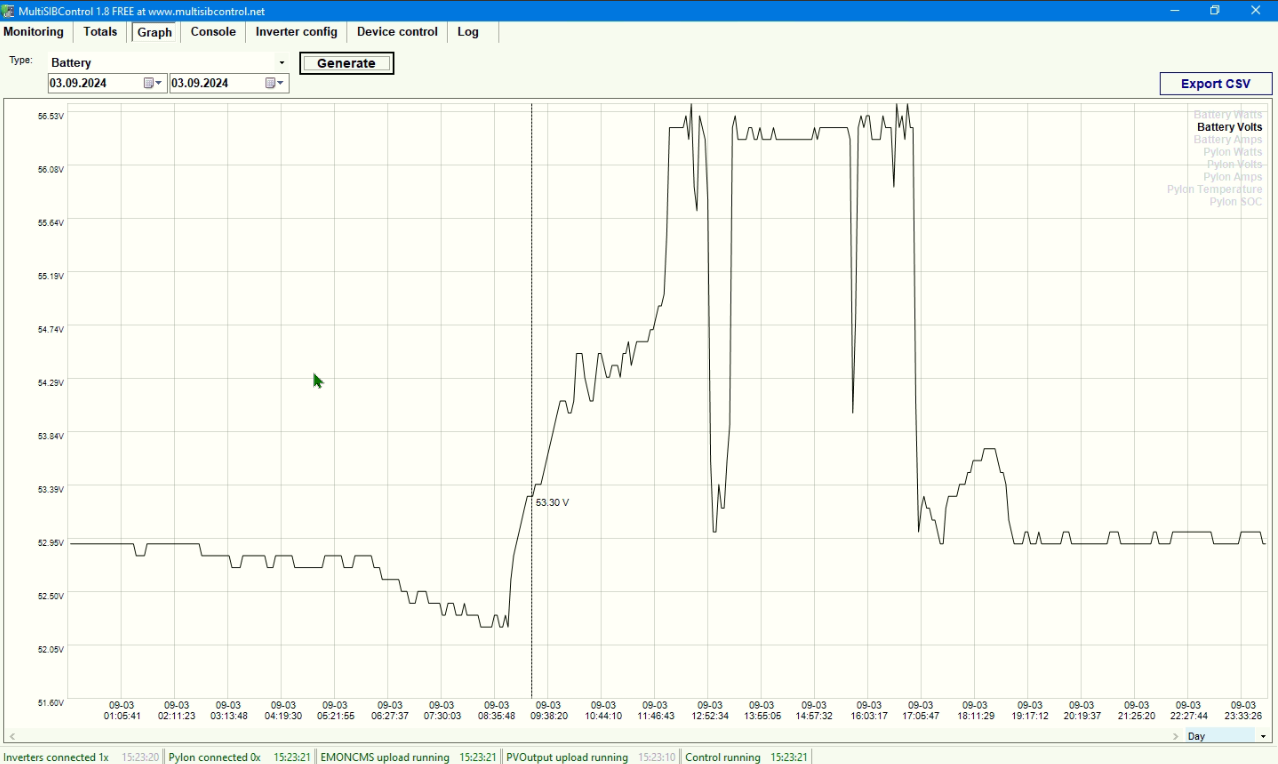Click the horizontal scrollbar right arrow

[x=1176, y=736]
